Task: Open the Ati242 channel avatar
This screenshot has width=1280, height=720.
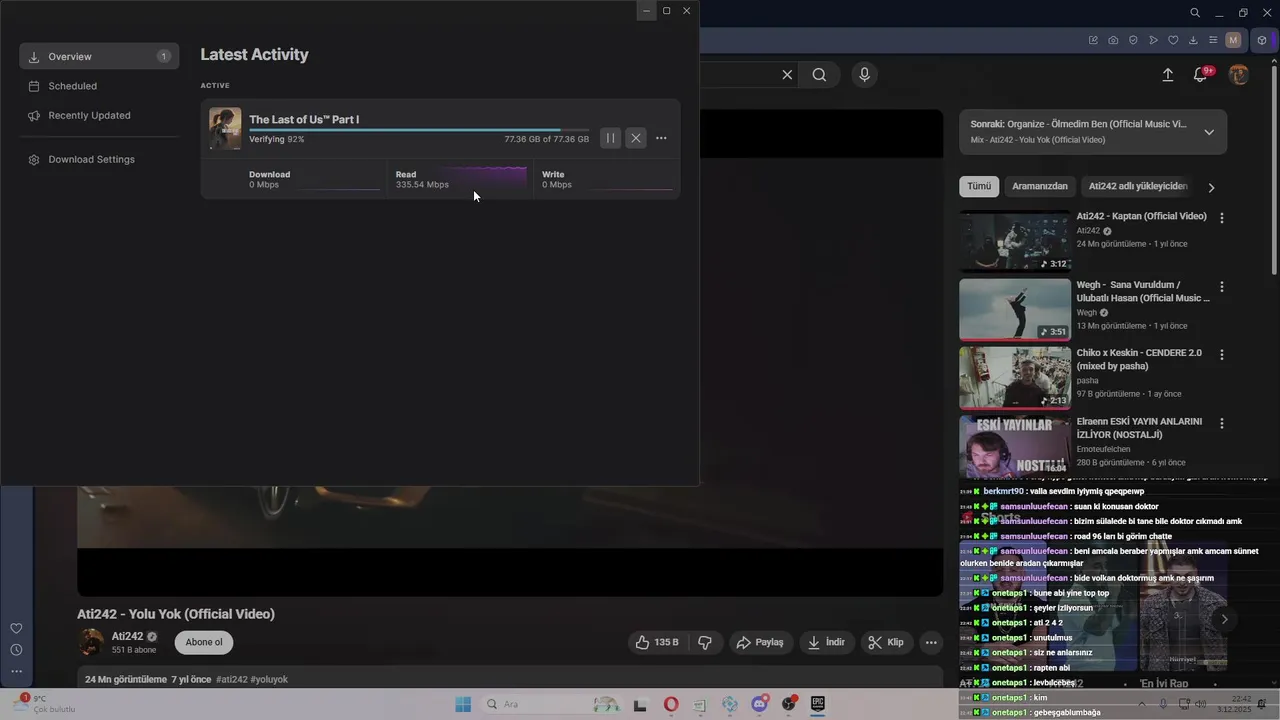Action: [91, 642]
